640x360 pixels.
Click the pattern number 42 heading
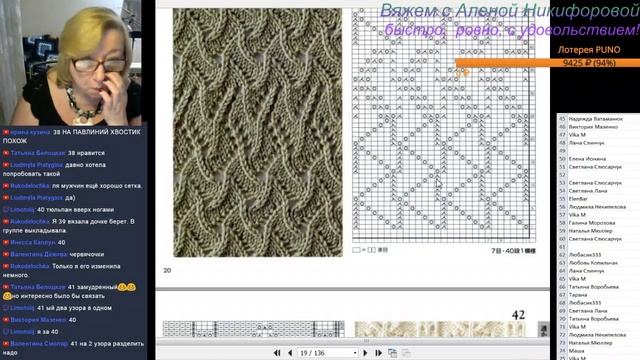[518, 315]
